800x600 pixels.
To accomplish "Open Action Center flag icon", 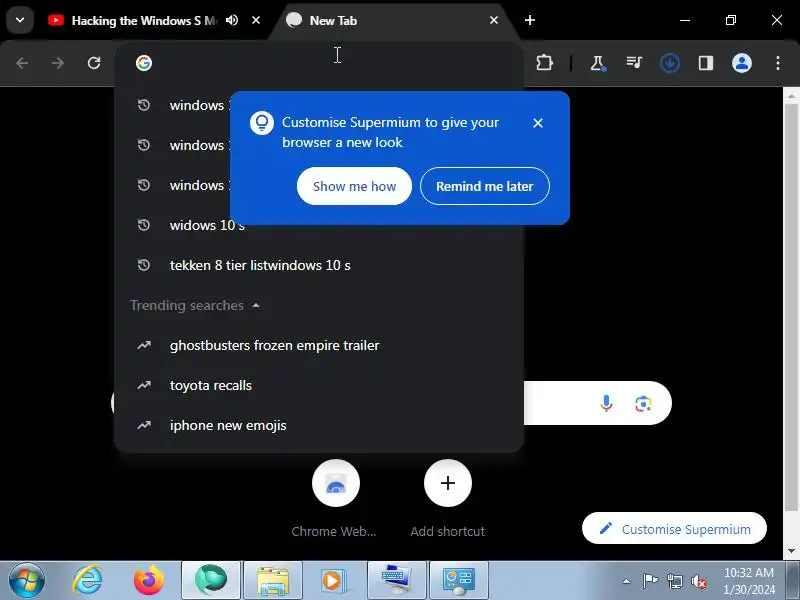I will click(x=649, y=581).
